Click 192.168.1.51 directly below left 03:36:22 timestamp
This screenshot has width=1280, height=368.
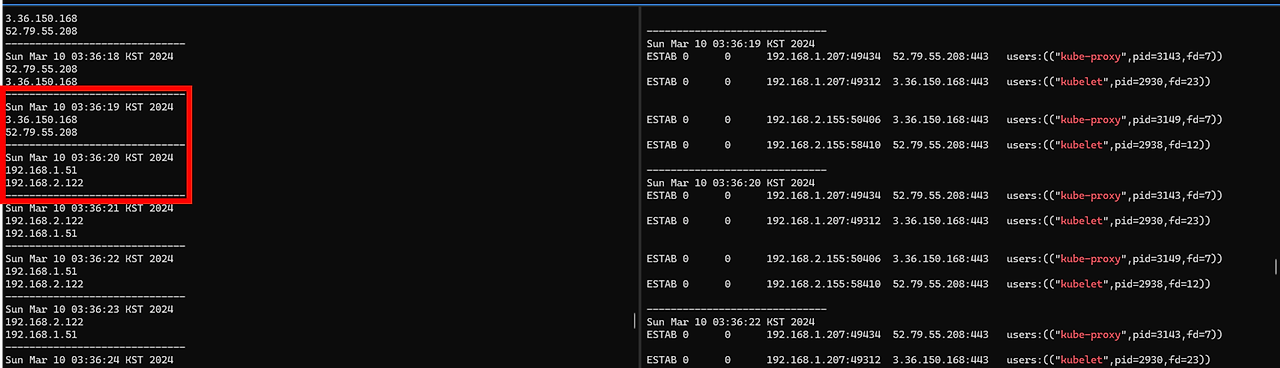pyautogui.click(x=41, y=271)
